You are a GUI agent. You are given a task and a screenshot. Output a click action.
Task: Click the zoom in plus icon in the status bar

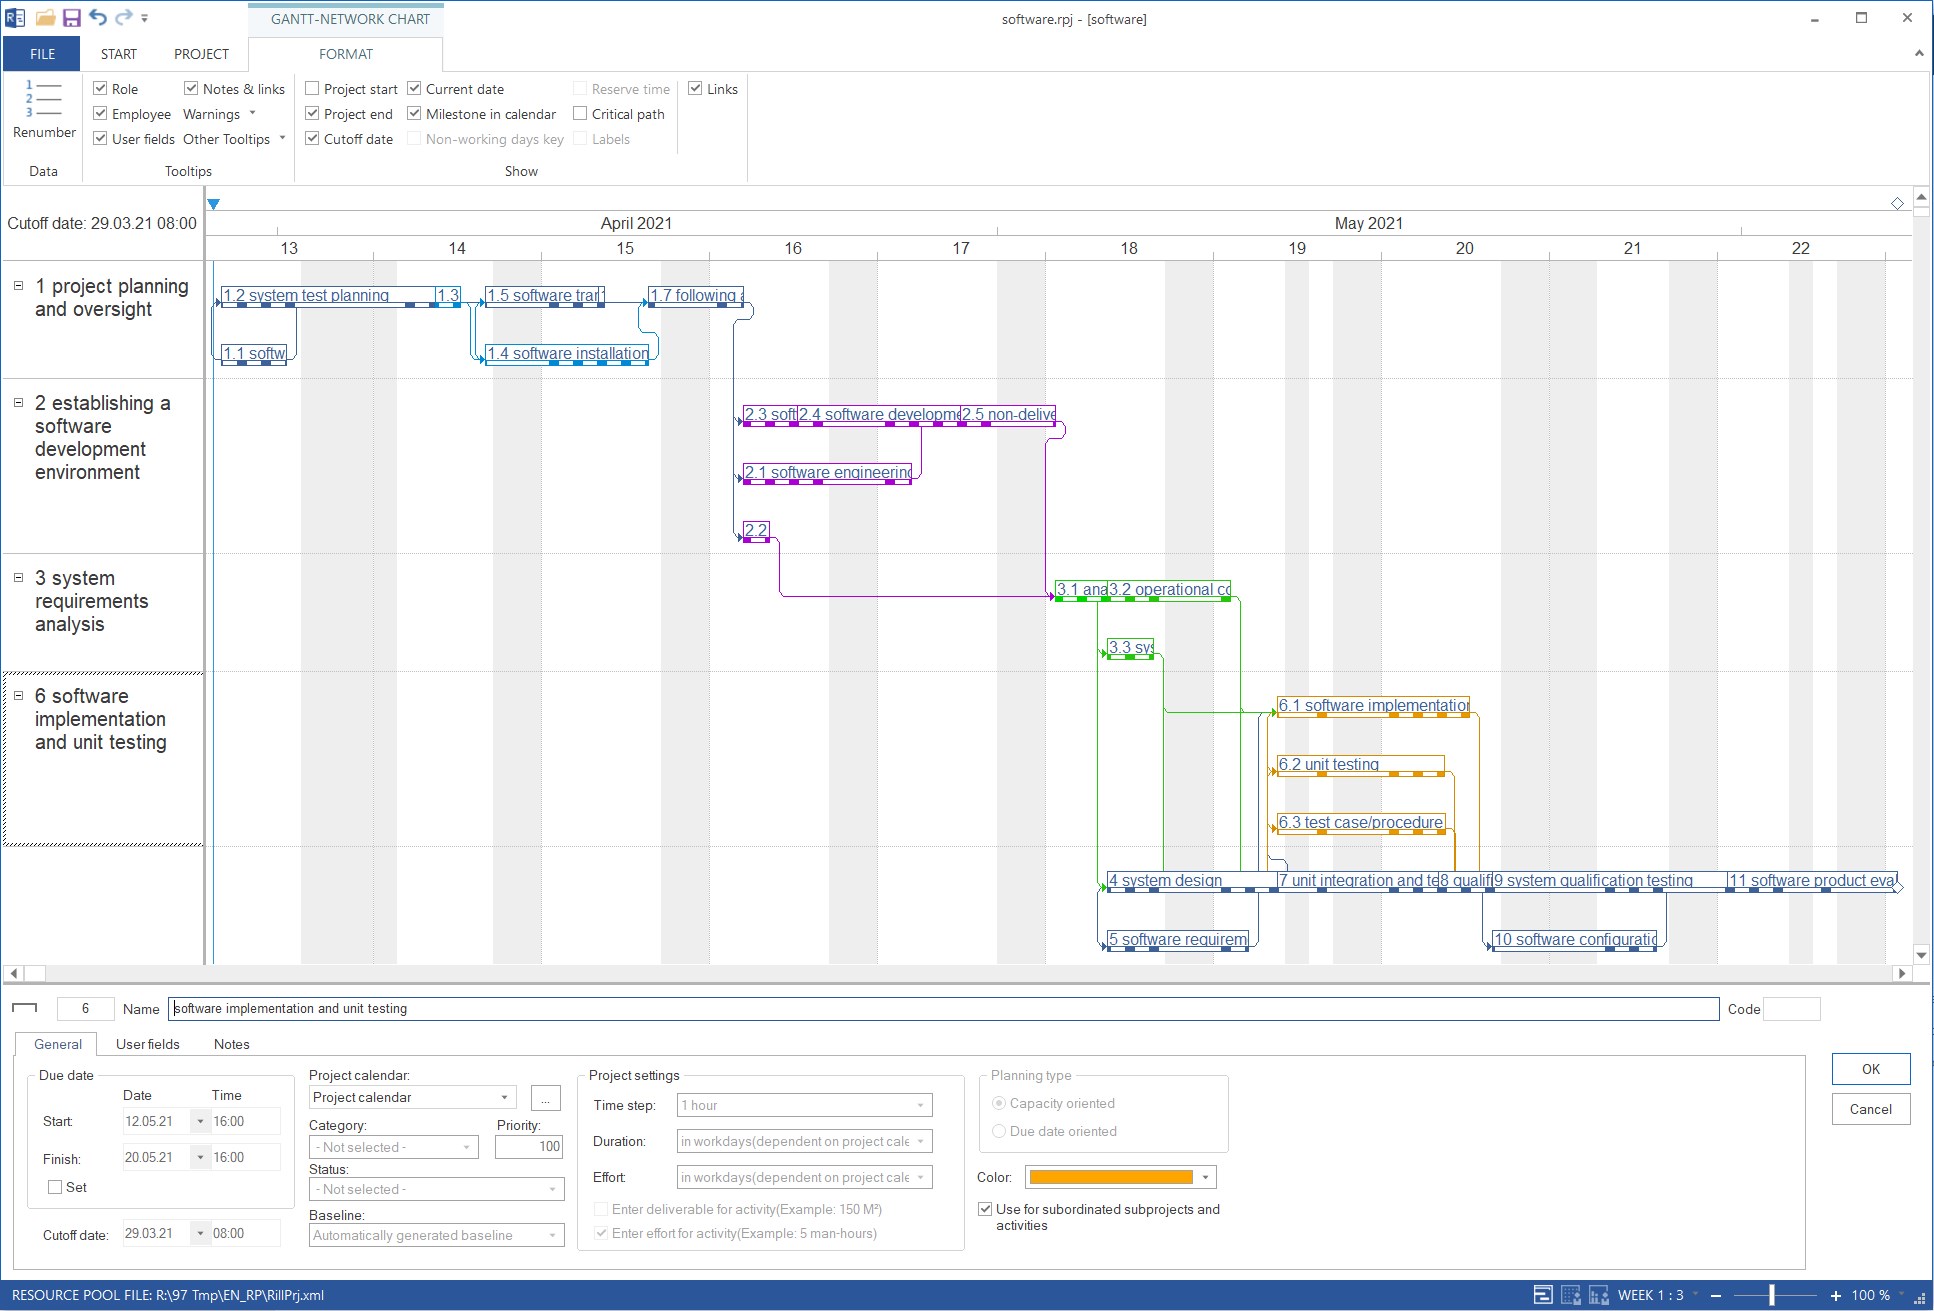[1835, 1295]
